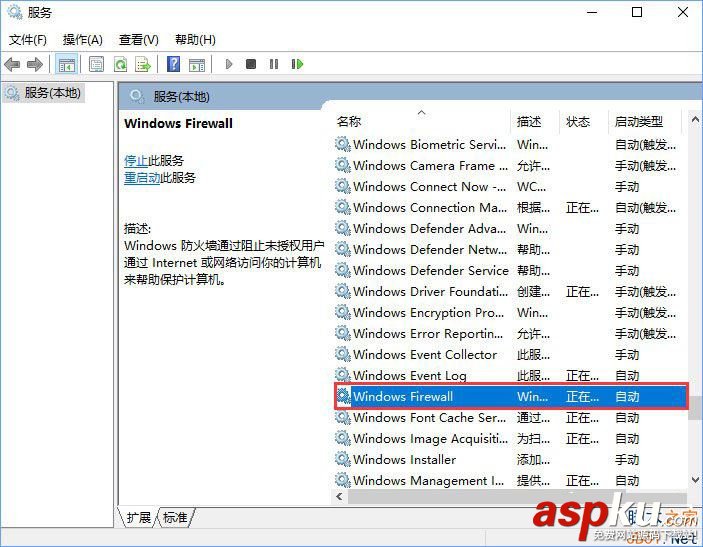703x547 pixels.
Task: Select the Windows Encryption Provider service name
Action: (x=428, y=313)
